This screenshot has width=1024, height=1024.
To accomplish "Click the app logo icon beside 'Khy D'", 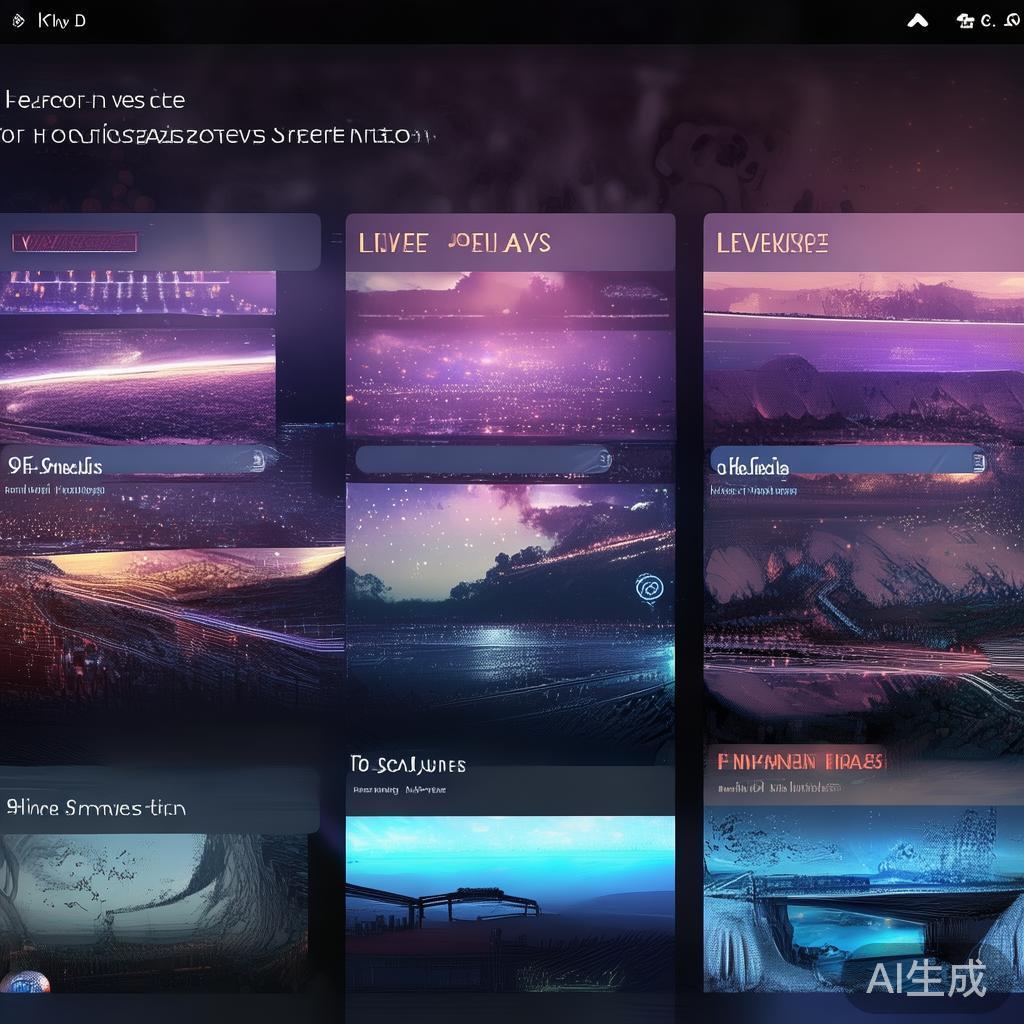I will [x=17, y=21].
